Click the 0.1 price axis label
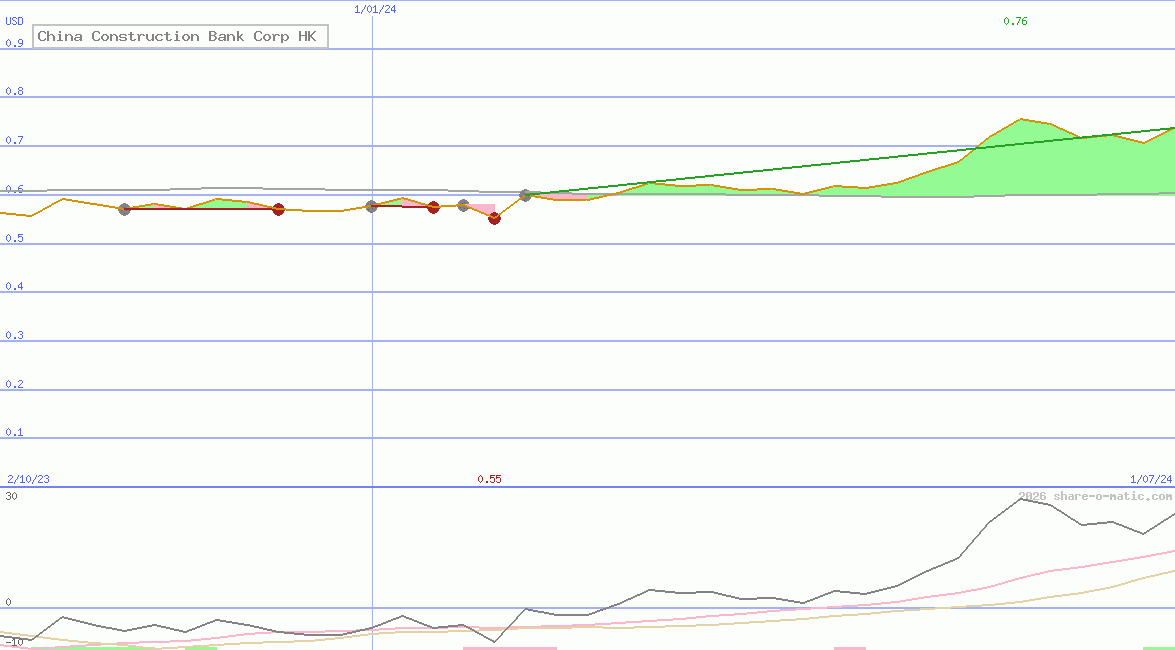 pos(14,433)
